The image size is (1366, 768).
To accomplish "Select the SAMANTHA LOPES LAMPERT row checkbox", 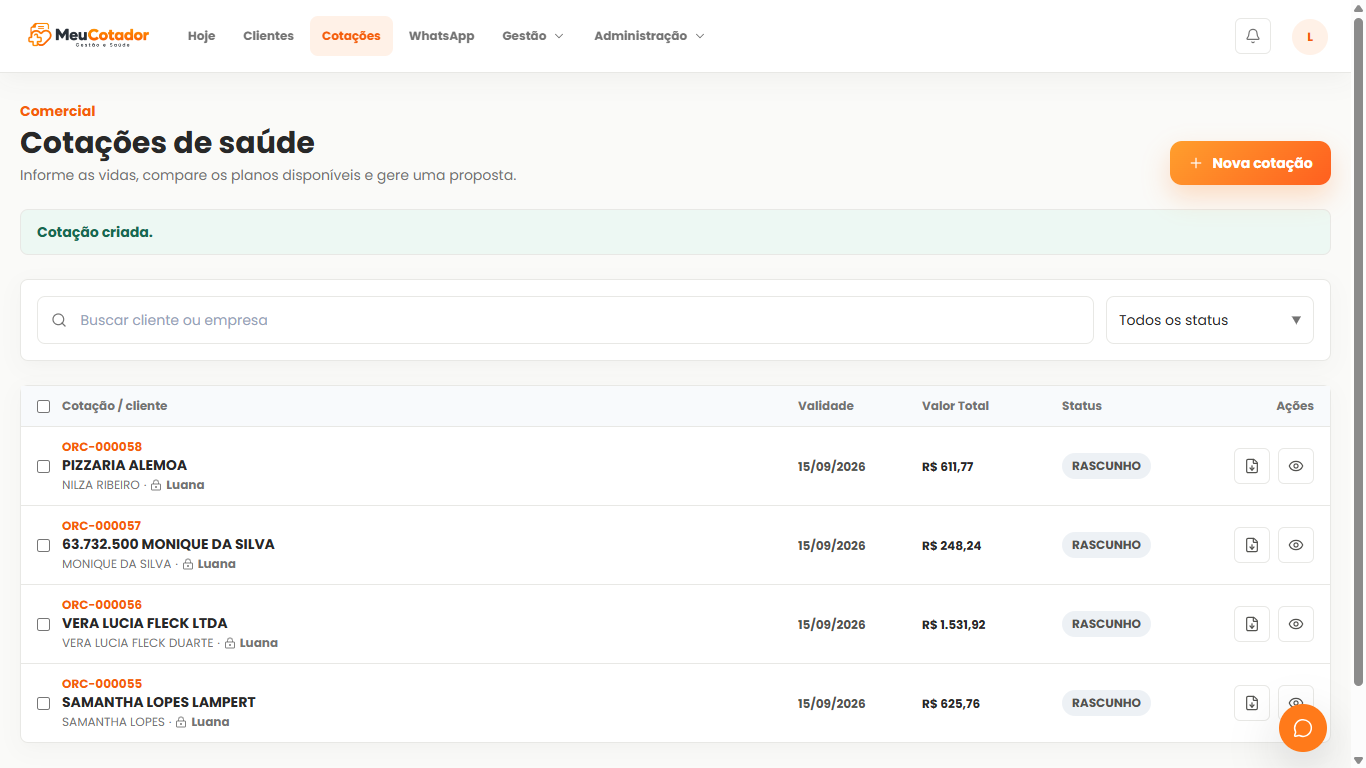I will (43, 703).
